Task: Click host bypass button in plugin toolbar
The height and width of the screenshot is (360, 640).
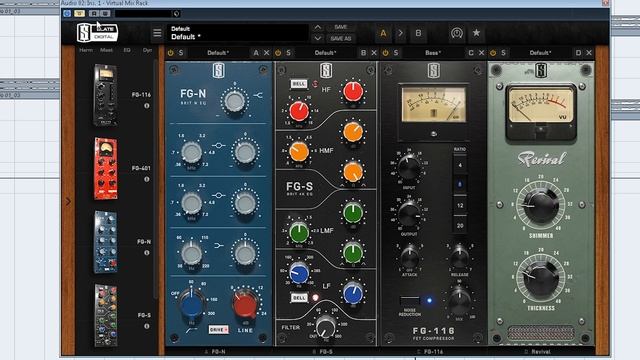Action: click(67, 13)
